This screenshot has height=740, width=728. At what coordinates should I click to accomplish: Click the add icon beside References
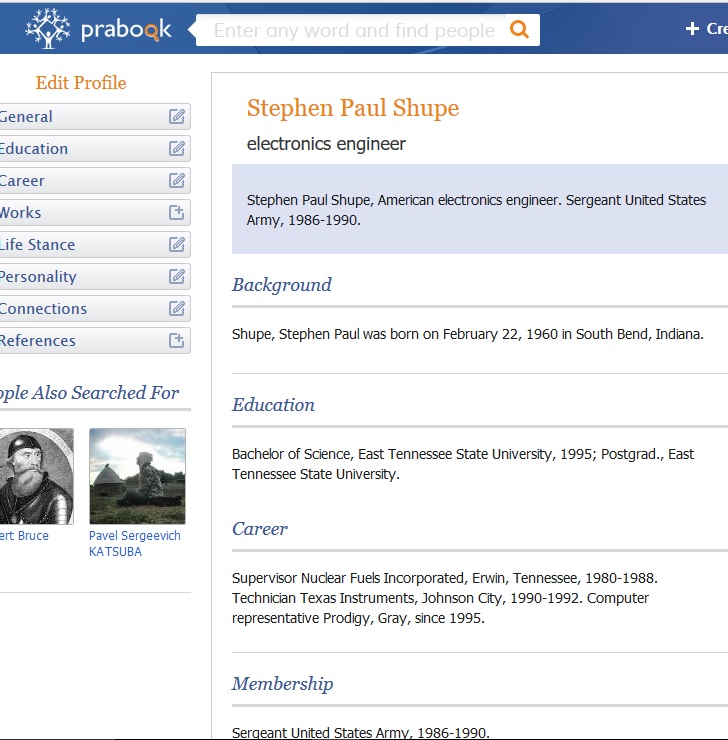tap(177, 341)
